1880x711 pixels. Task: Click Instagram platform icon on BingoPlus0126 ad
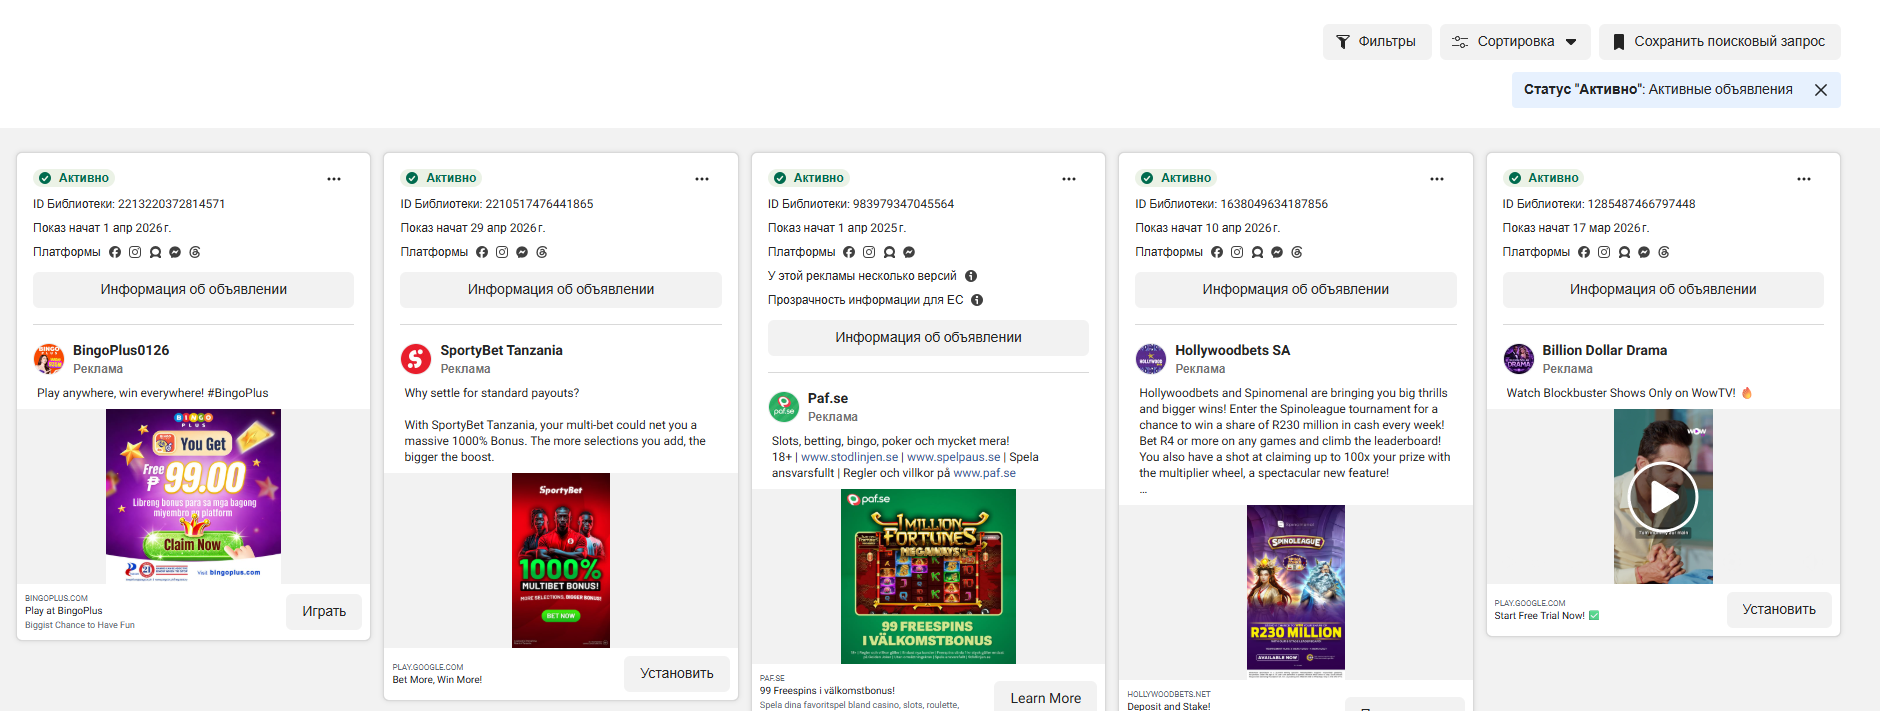(135, 252)
